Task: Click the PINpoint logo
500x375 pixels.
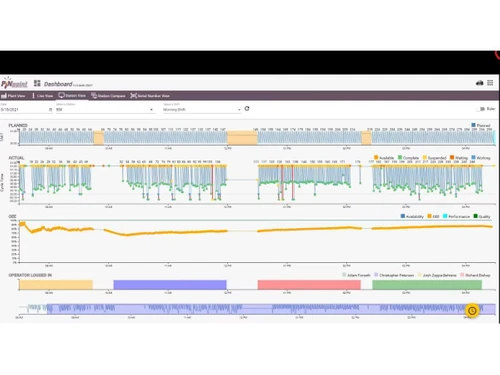Action: pyautogui.click(x=14, y=83)
